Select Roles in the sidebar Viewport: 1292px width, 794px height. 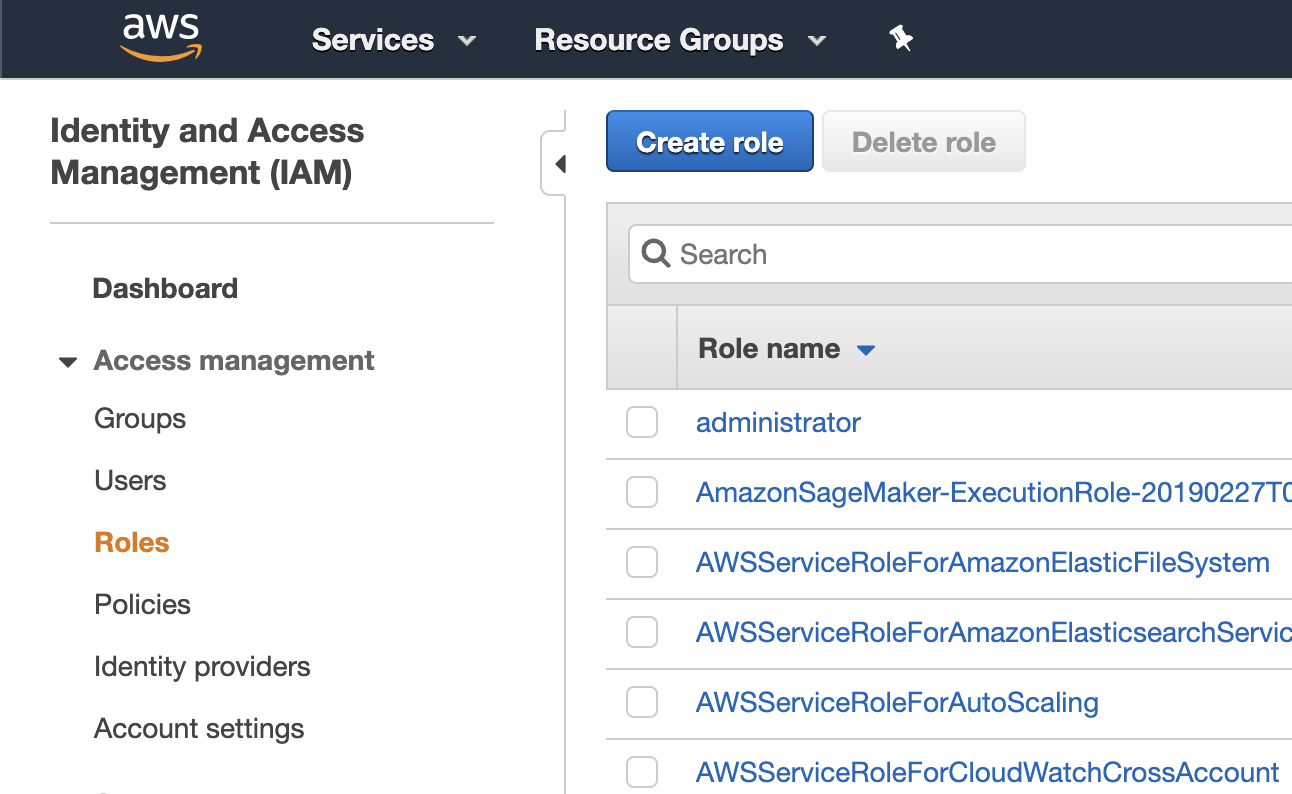point(132,543)
